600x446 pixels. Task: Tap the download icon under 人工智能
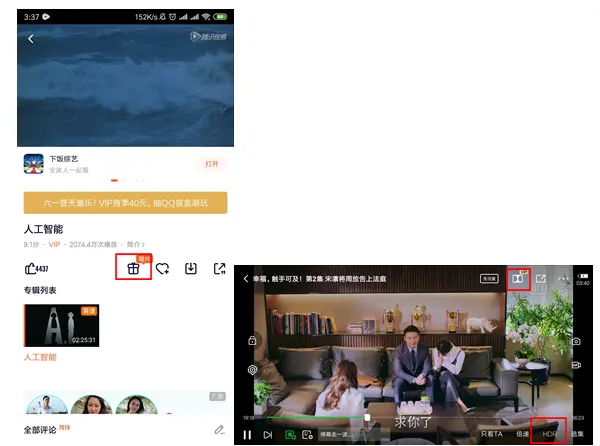pyautogui.click(x=191, y=269)
